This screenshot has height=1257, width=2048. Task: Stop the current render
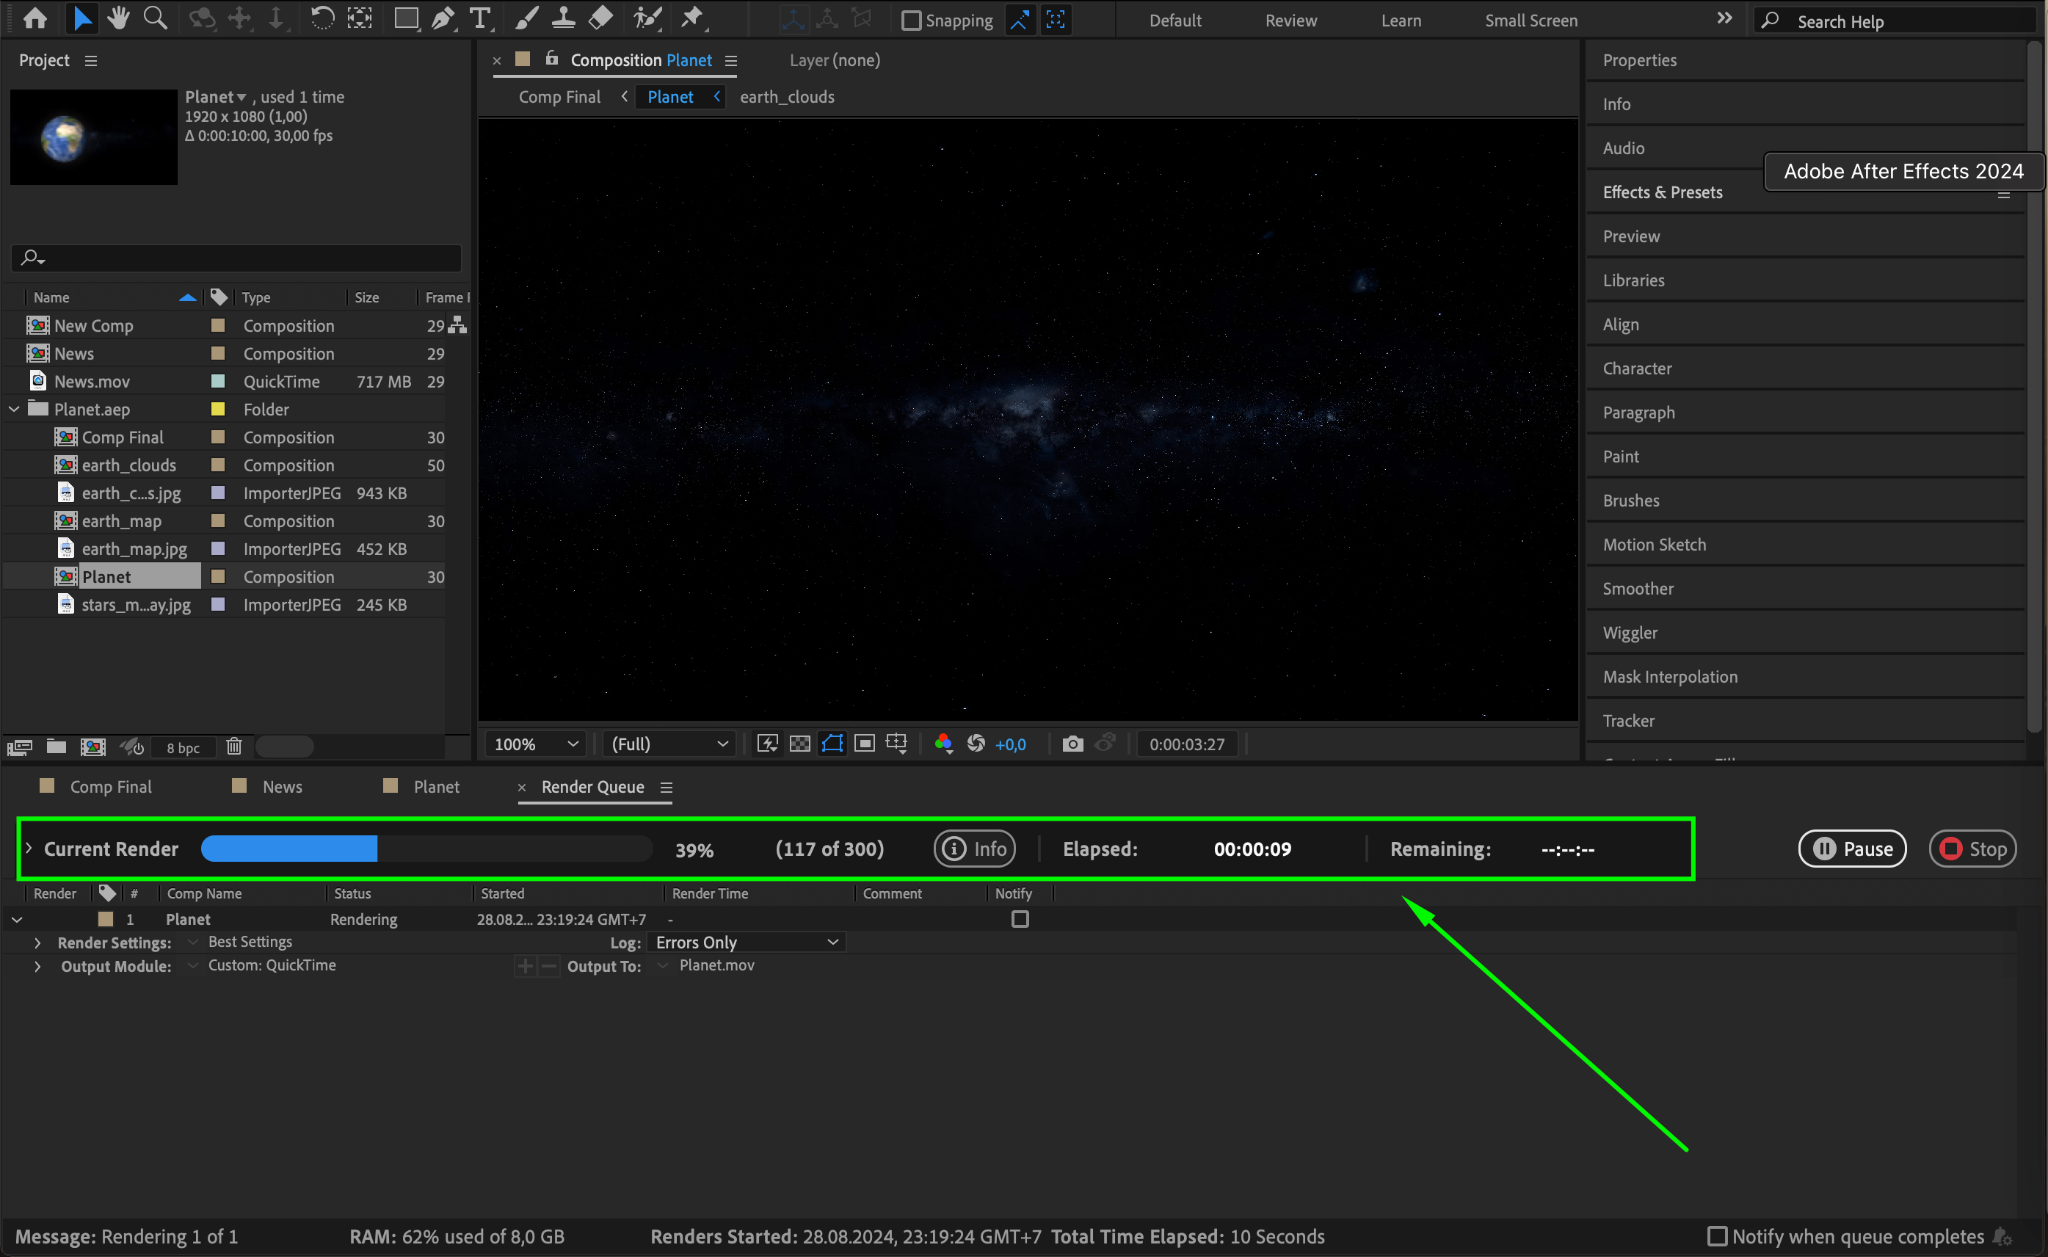click(x=1973, y=849)
